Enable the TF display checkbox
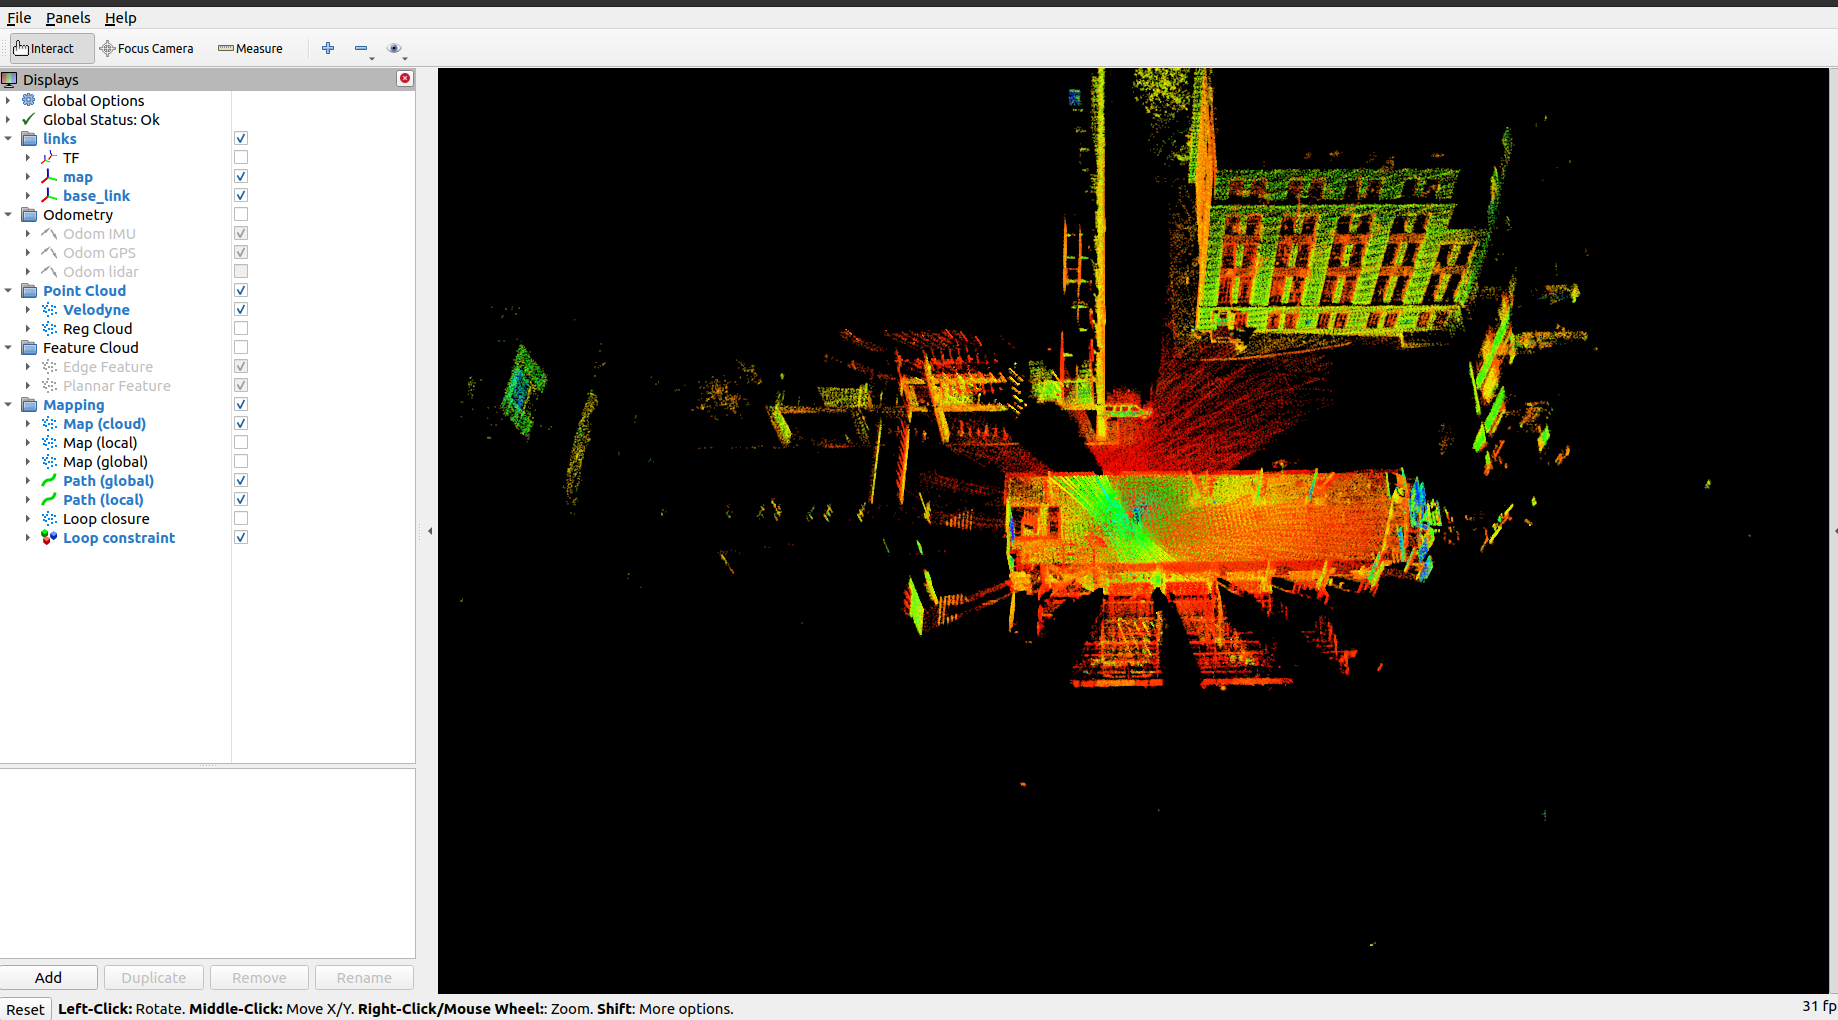The height and width of the screenshot is (1020, 1838). tap(241, 157)
